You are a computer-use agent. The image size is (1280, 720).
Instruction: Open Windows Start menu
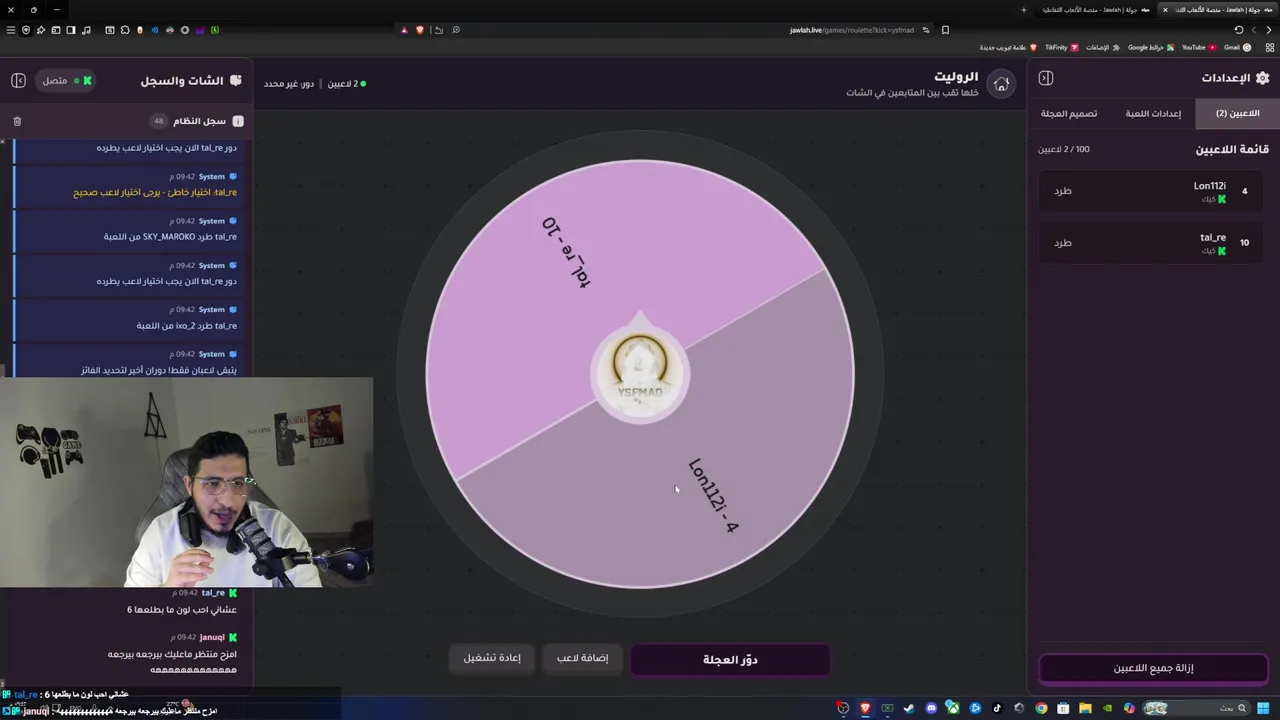1263,708
